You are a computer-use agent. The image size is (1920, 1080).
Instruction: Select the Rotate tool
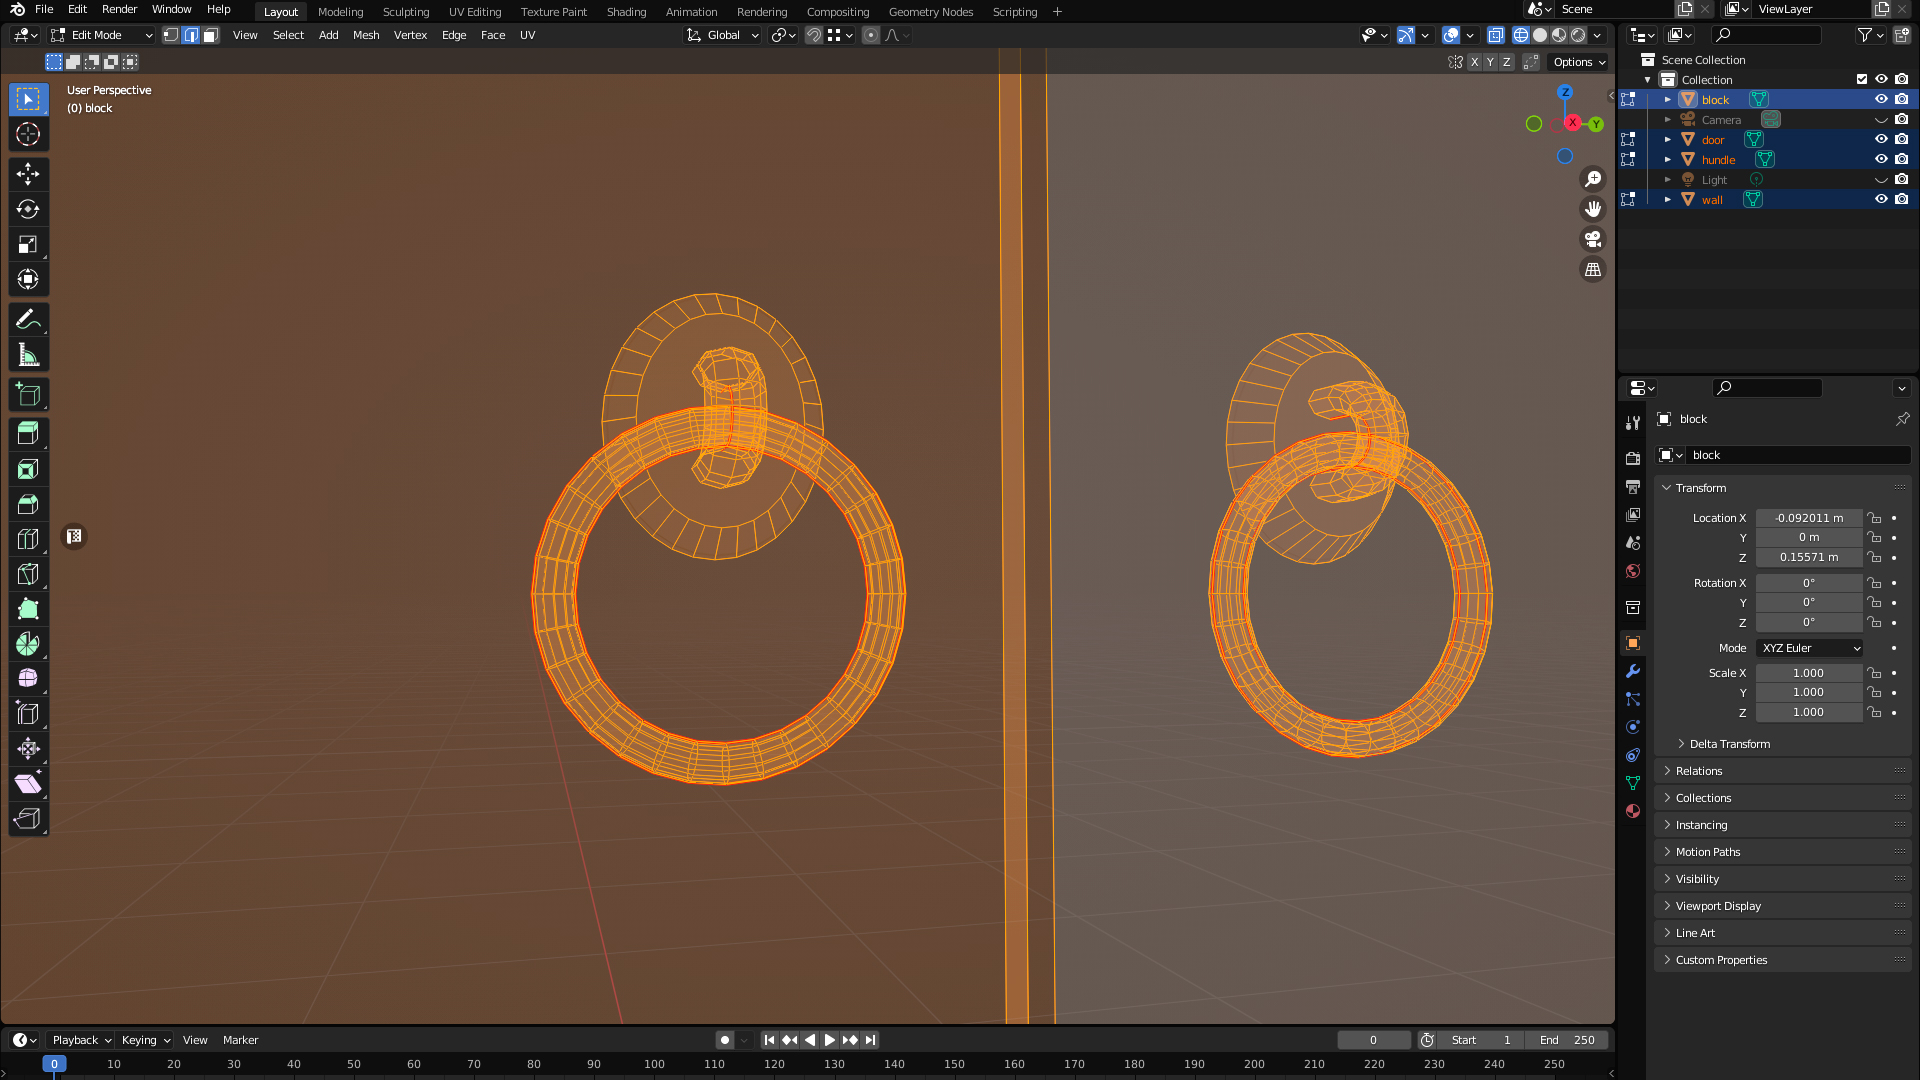point(28,209)
